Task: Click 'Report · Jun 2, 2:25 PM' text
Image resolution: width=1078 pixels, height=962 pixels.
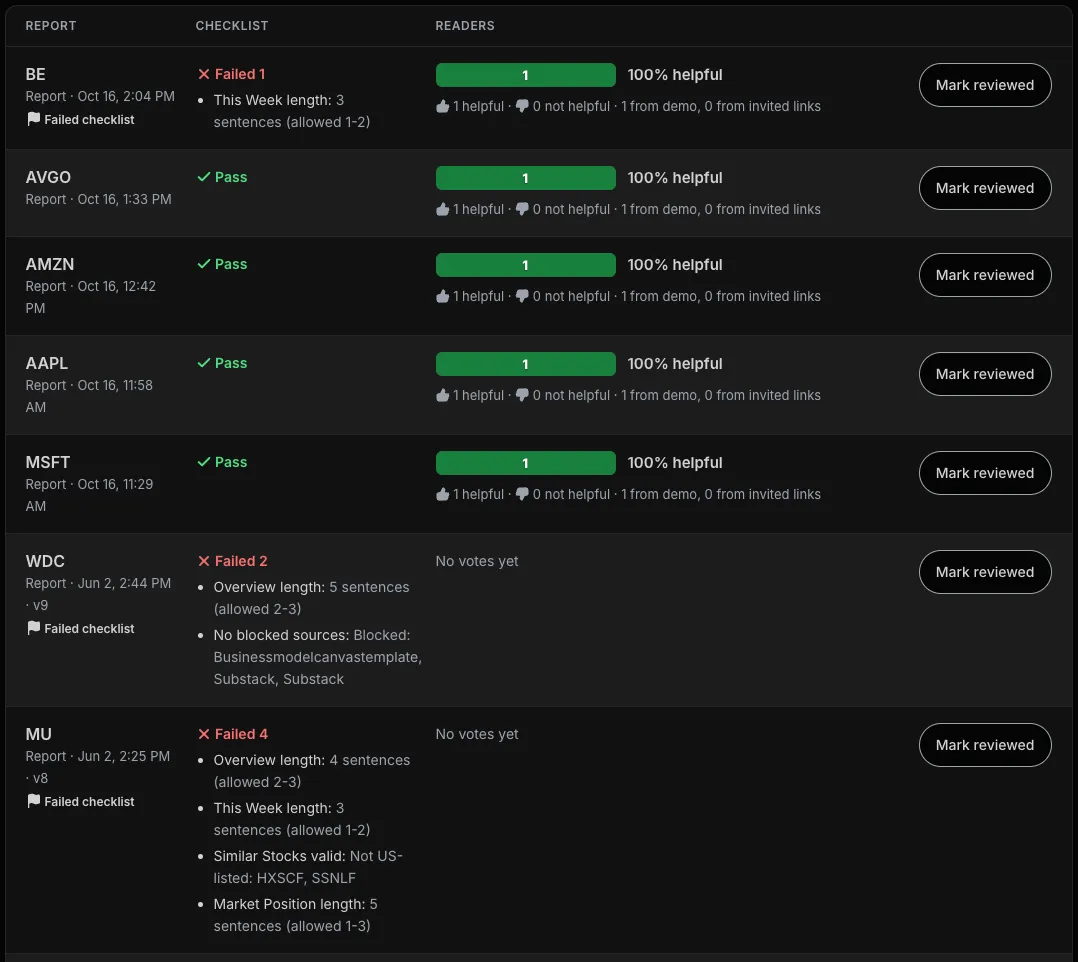Action: click(98, 756)
